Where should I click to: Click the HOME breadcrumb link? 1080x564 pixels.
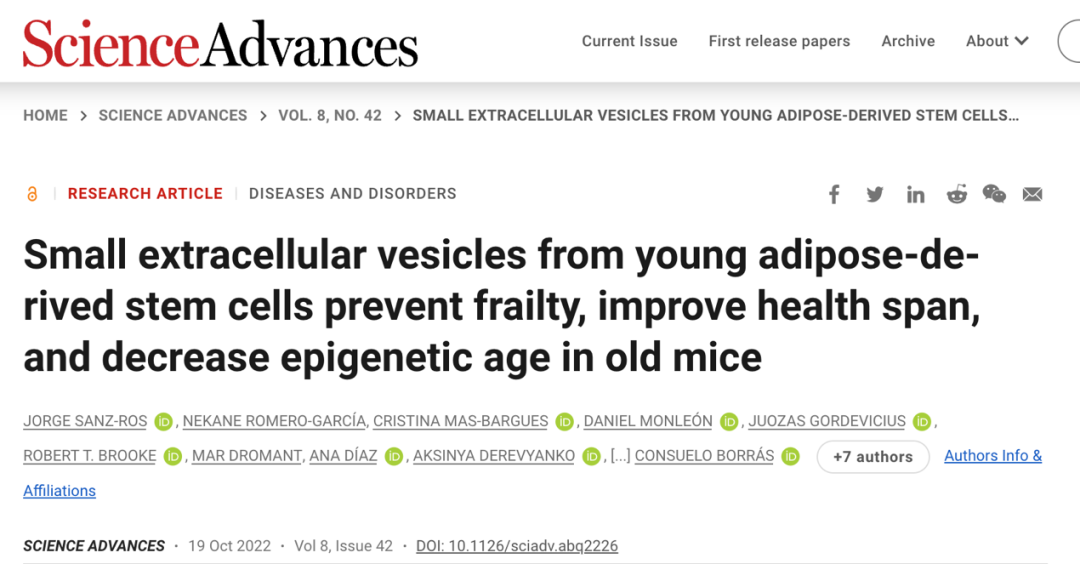(x=45, y=116)
